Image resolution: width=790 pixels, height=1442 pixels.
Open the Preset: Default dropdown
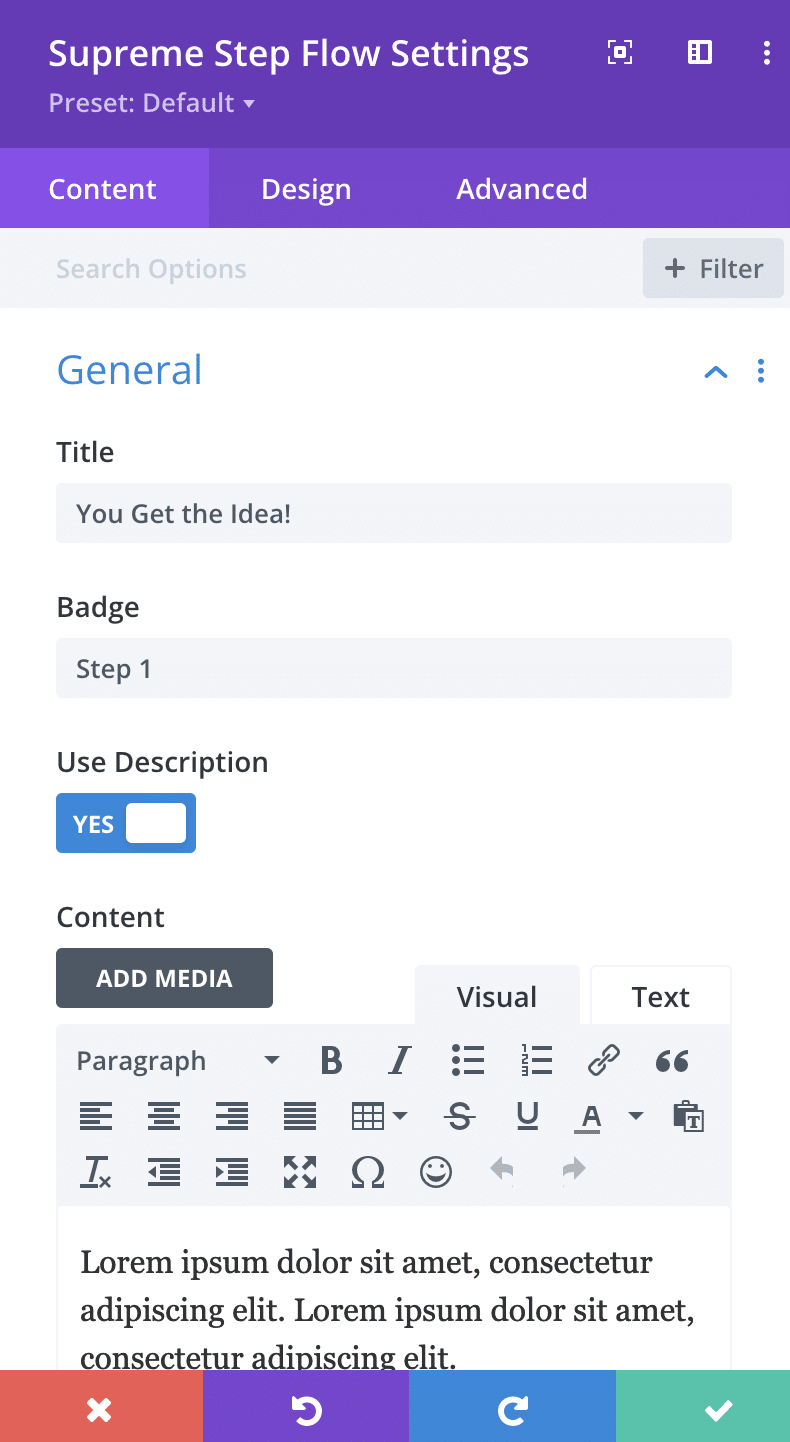(152, 103)
